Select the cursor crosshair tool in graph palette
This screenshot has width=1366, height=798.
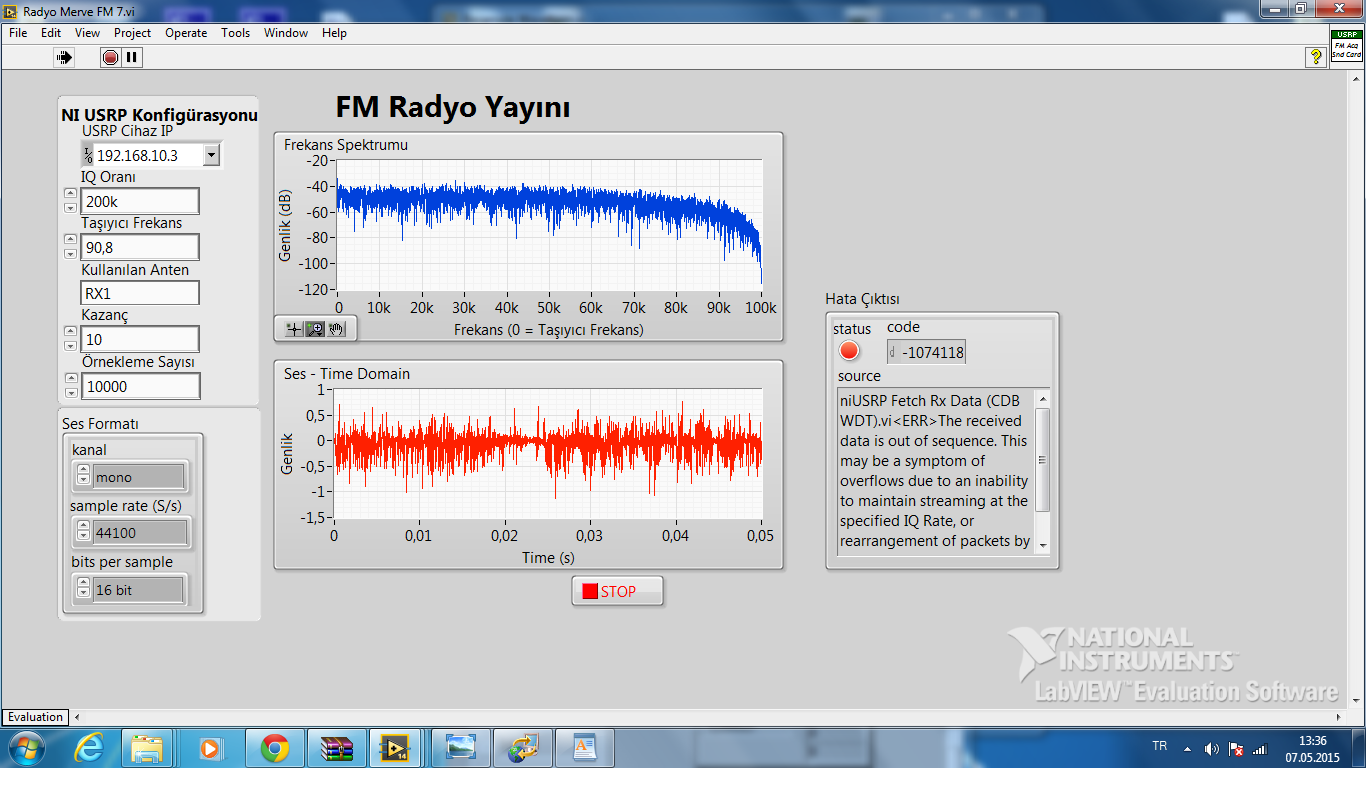click(294, 328)
